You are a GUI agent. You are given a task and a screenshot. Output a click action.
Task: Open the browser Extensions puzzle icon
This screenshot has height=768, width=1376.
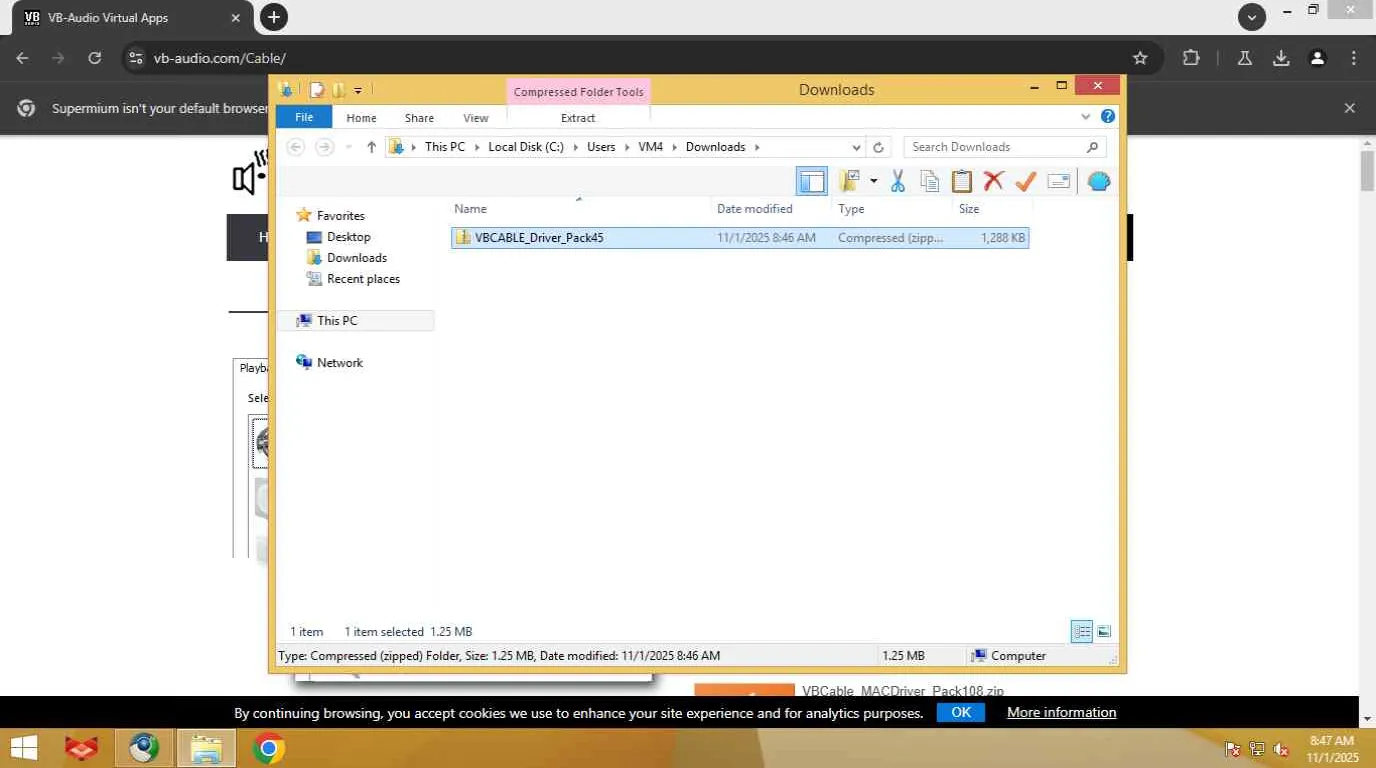1191,58
